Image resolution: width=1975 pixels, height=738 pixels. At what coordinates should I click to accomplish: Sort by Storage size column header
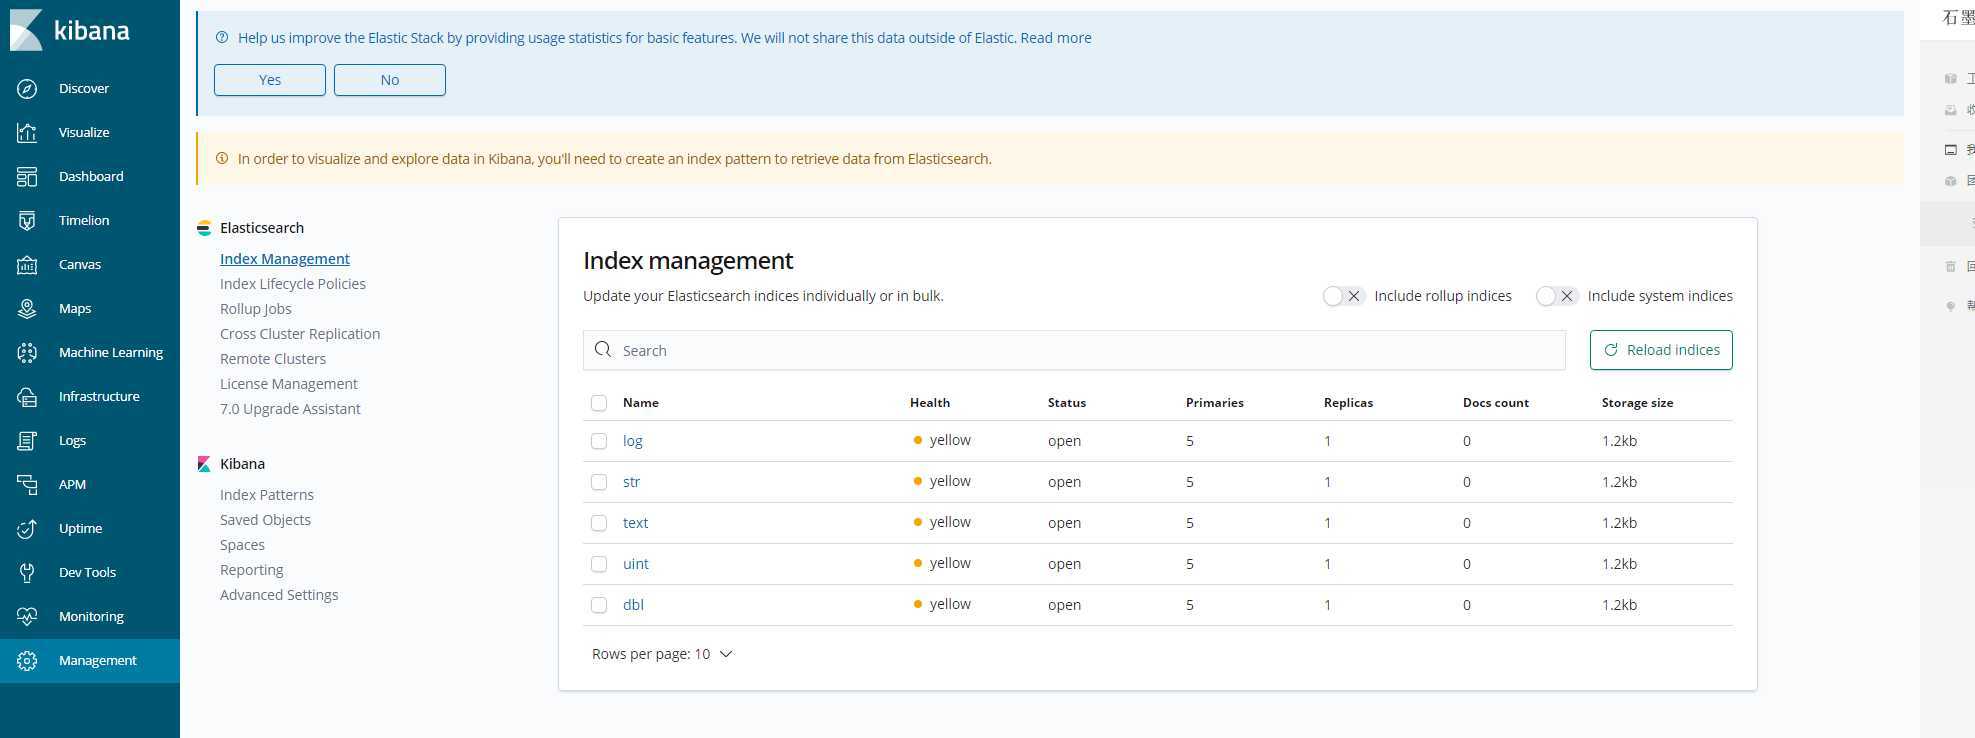pyautogui.click(x=1637, y=403)
